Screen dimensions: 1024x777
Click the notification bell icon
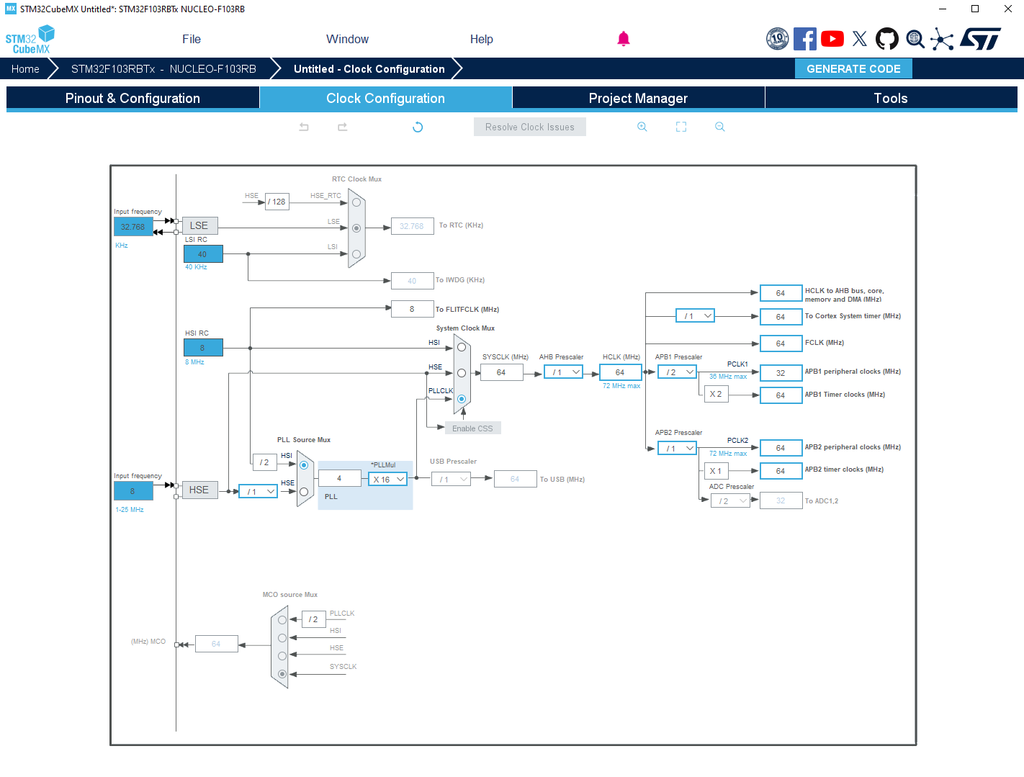tap(623, 39)
